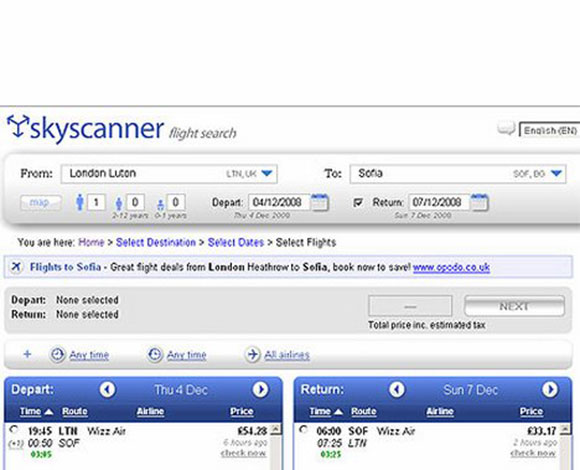Expand the From airport dropdown arrow

[x=267, y=173]
